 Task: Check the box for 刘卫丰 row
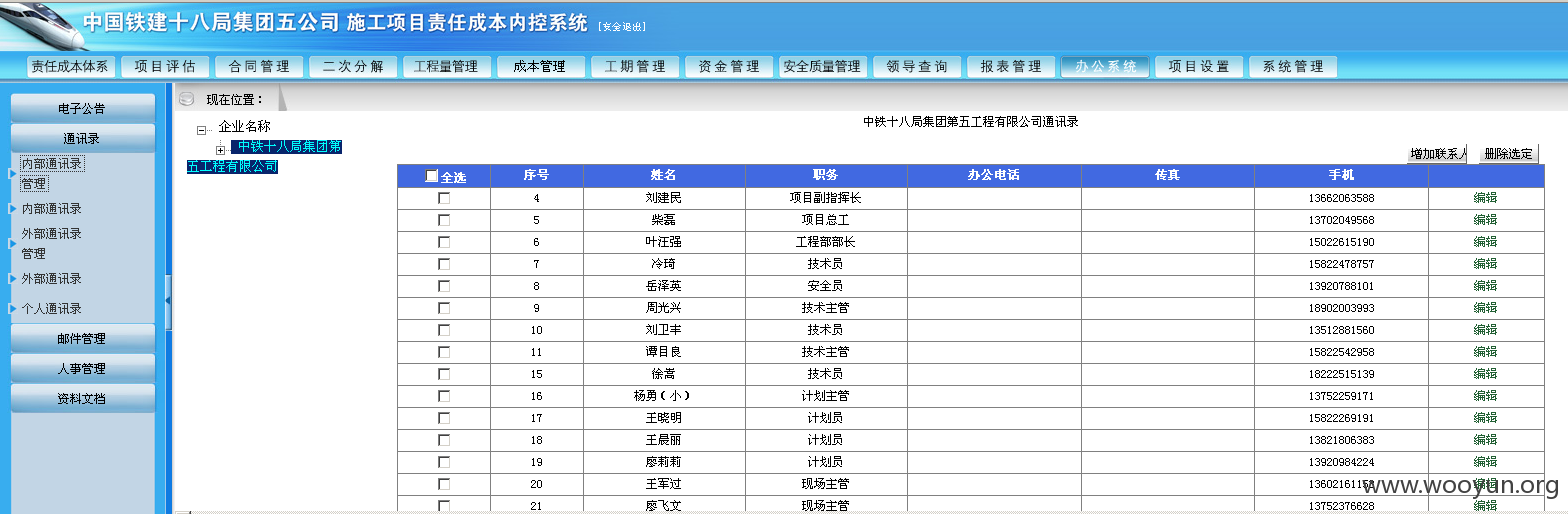(444, 330)
